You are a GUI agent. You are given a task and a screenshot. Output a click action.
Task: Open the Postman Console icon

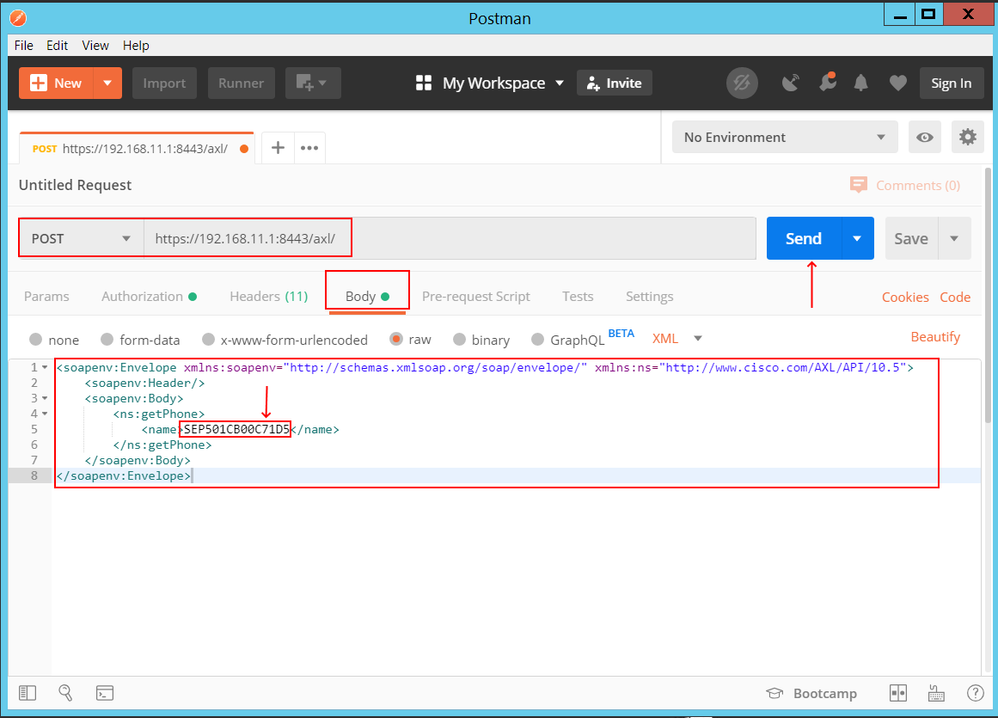(105, 693)
